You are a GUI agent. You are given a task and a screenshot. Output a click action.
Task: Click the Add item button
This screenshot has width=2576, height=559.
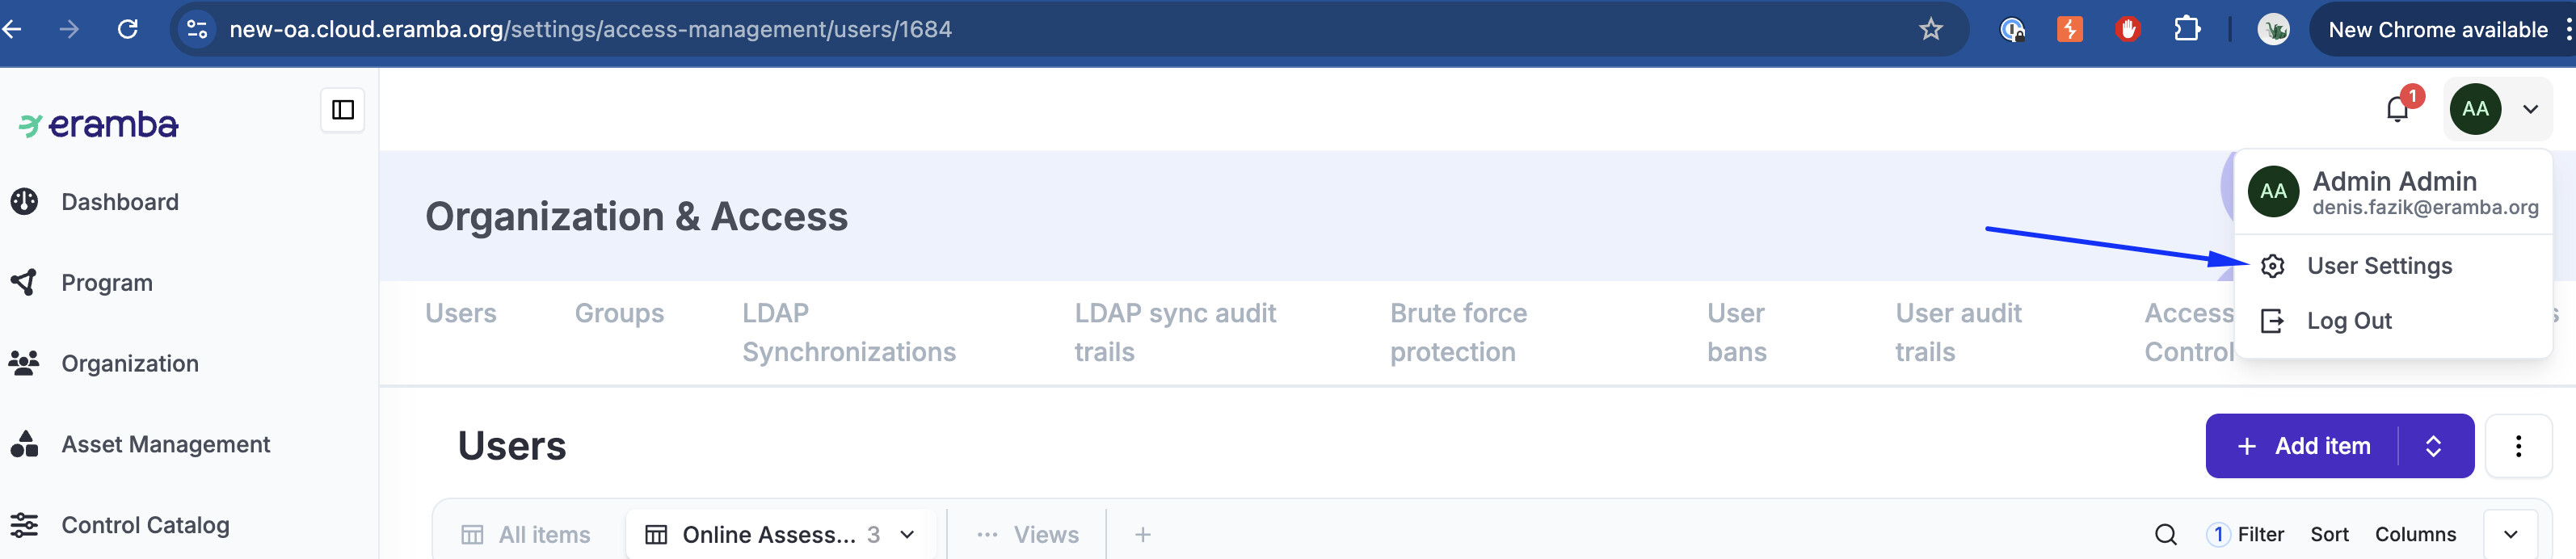pos(2304,446)
